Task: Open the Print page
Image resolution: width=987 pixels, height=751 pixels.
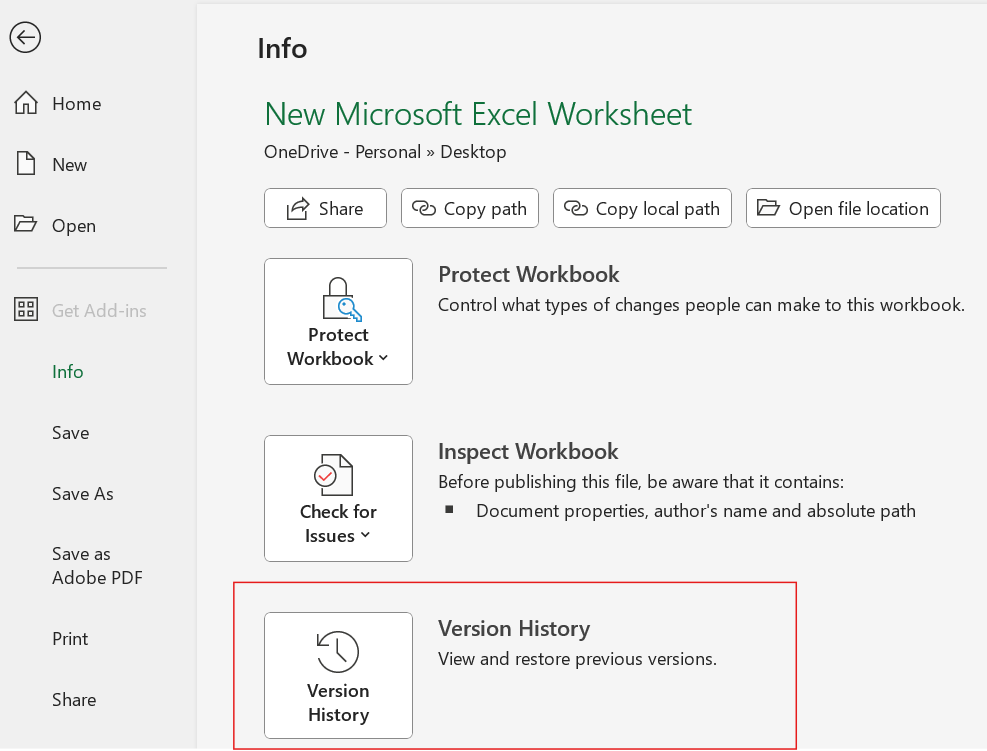Action: point(70,639)
